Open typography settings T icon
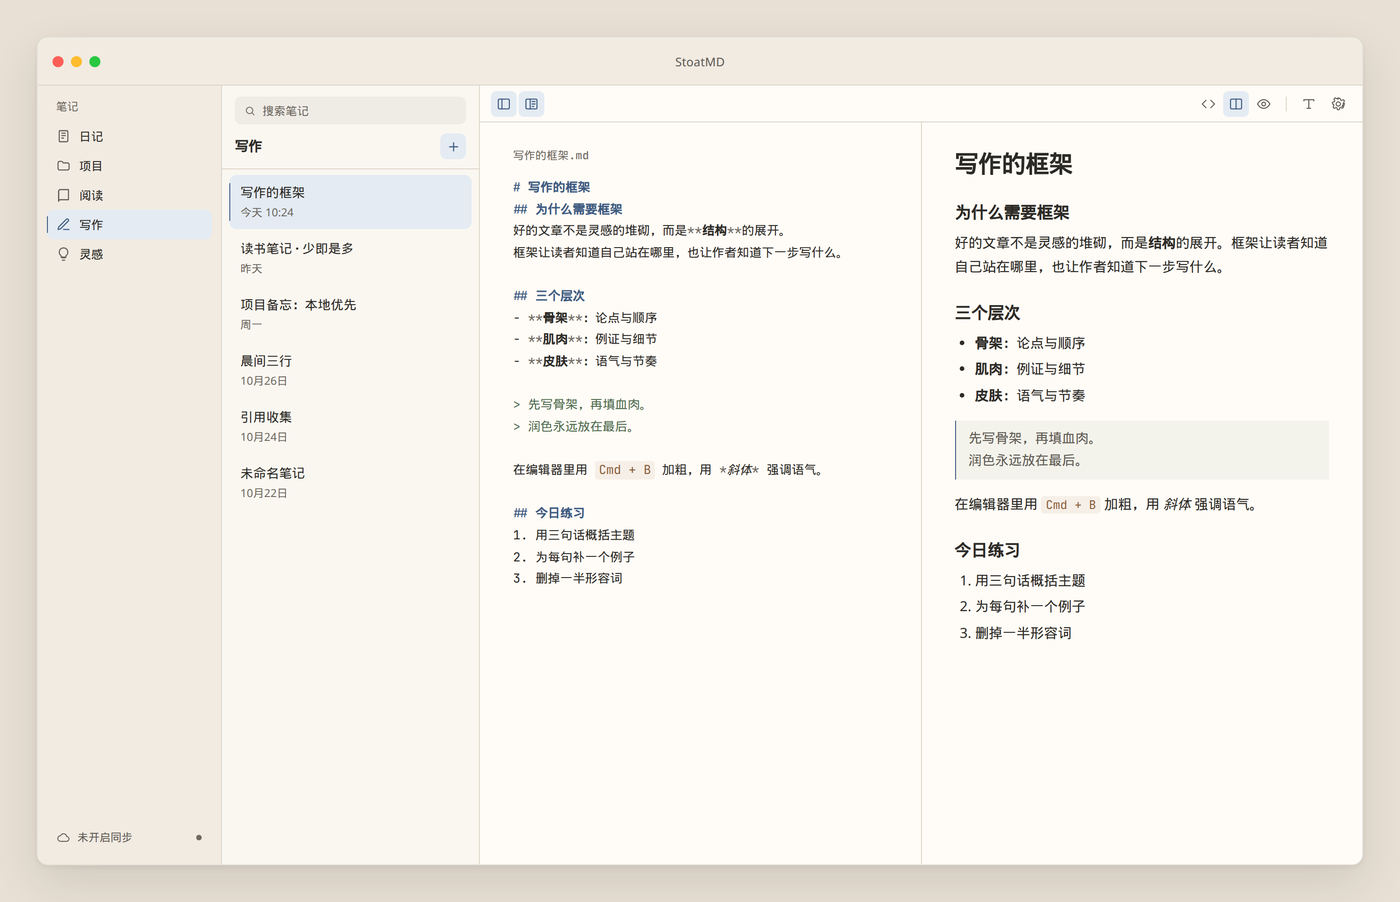The width and height of the screenshot is (1400, 902). point(1308,104)
